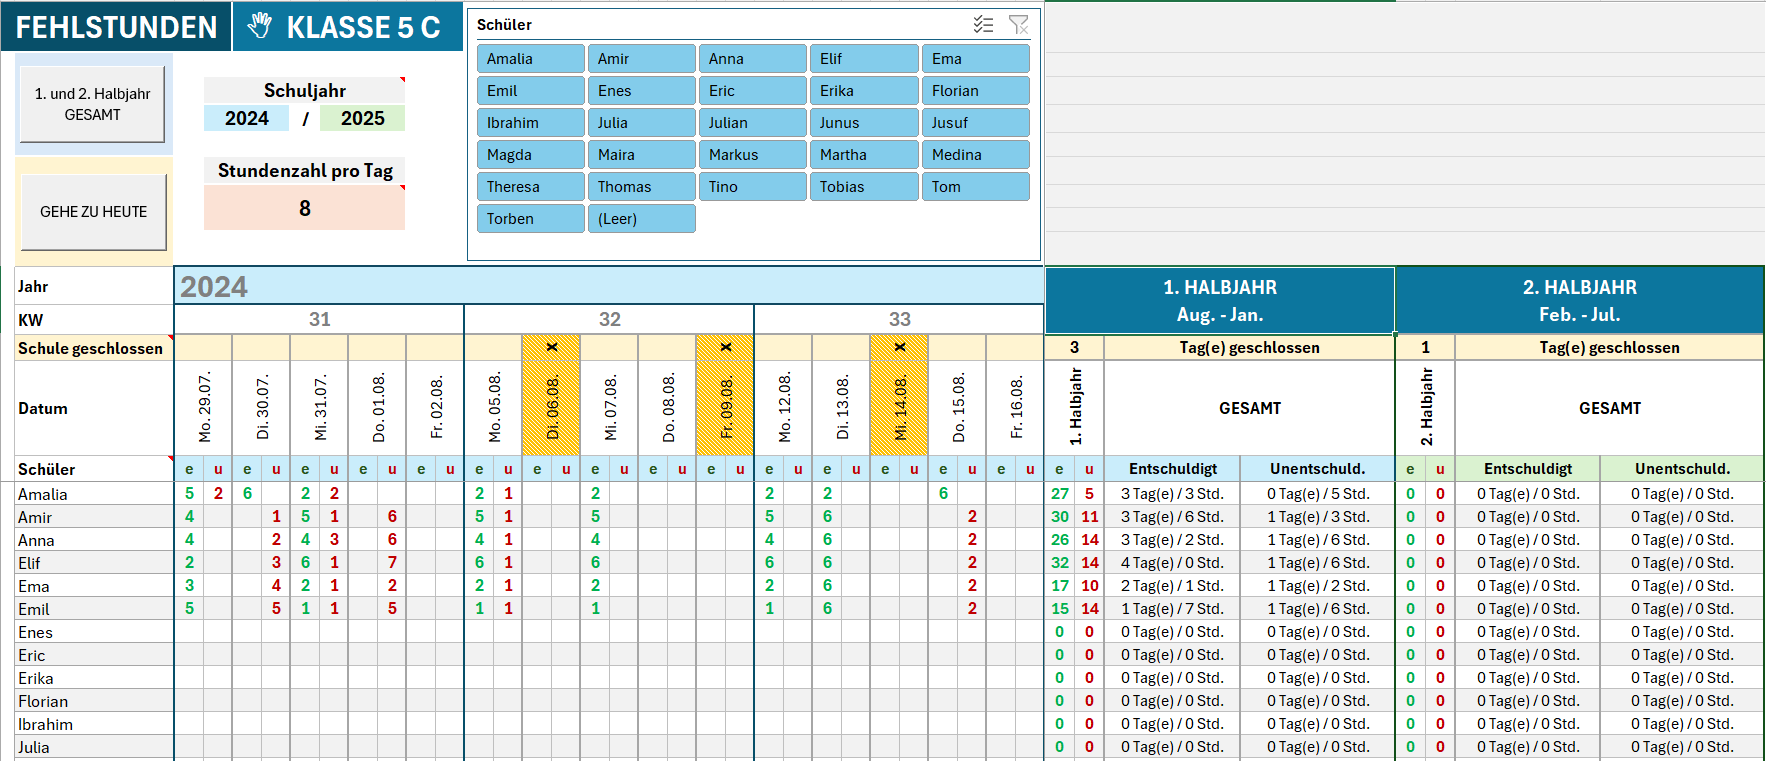Click the school-closed x above Di. 06.08.
Screen dimensions: 1766x761
pos(551,348)
